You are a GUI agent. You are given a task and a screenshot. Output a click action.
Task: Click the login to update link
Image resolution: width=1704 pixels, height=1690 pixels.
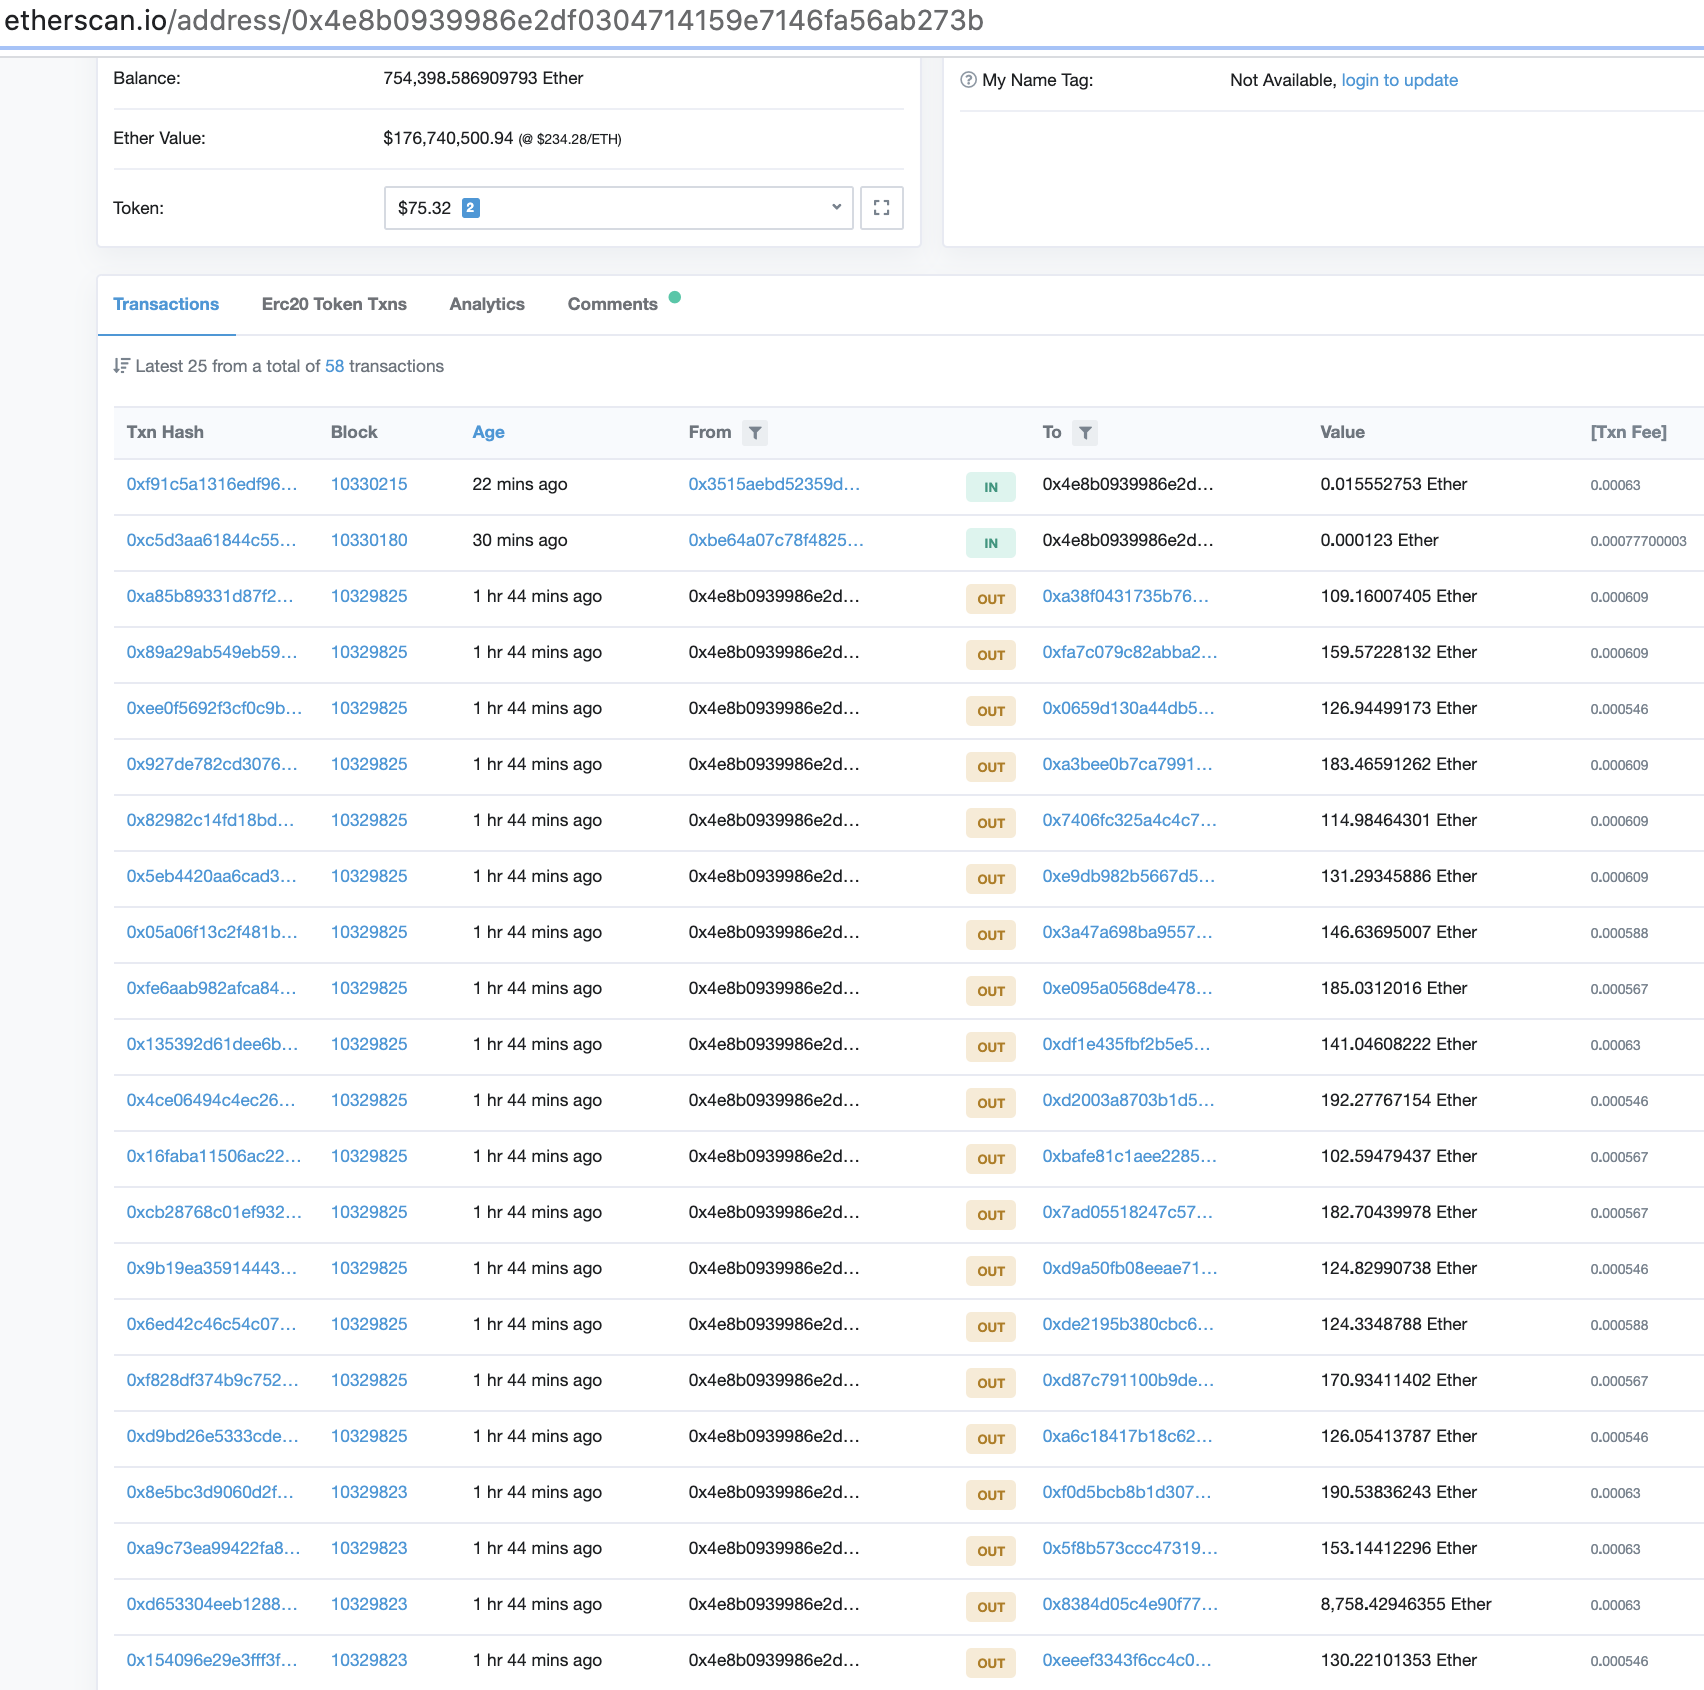pos(1399,80)
